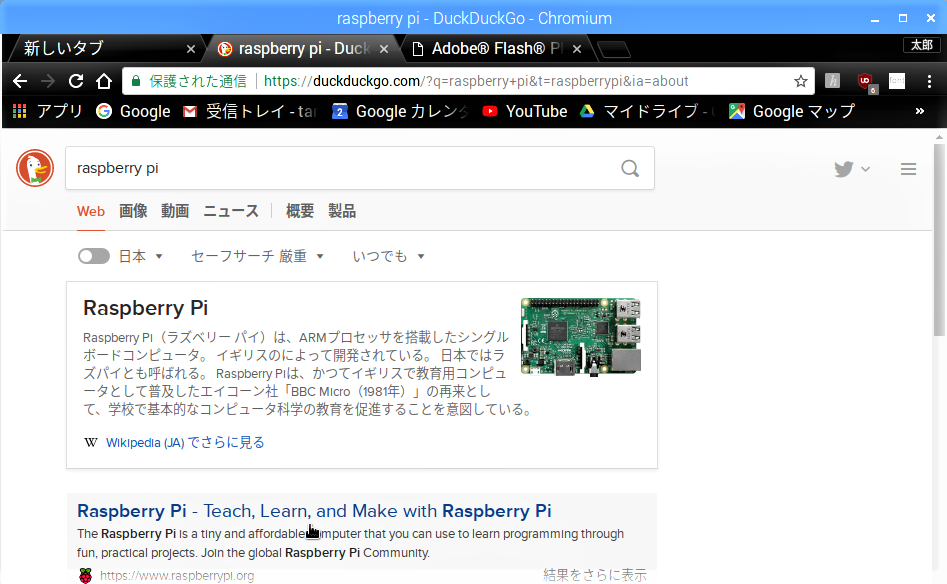Click the raspberry favicon beside the result URL
Screen dimensions: 947x584
point(86,576)
